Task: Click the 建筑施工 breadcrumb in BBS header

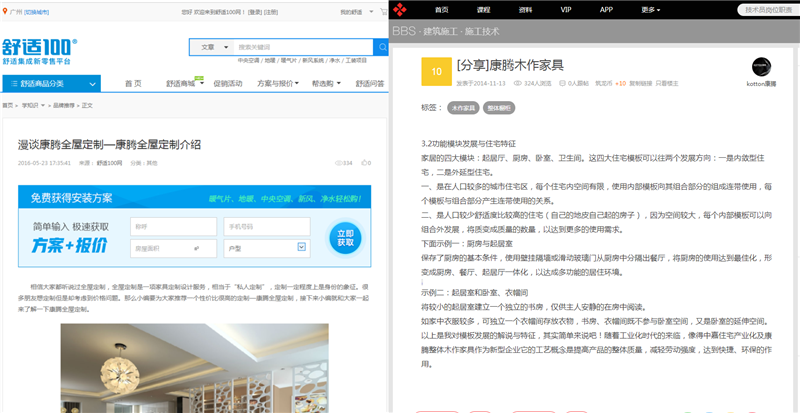Action: click(440, 31)
